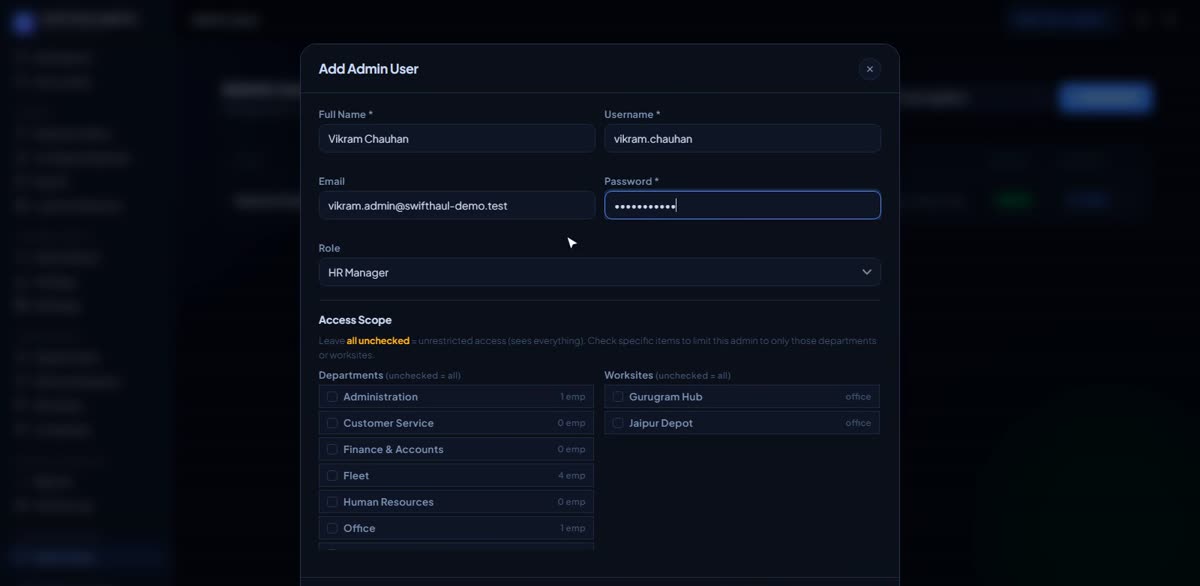The height and width of the screenshot is (586, 1200).
Task: Click the 'Add Admin User' dialog title
Action: pos(368,69)
